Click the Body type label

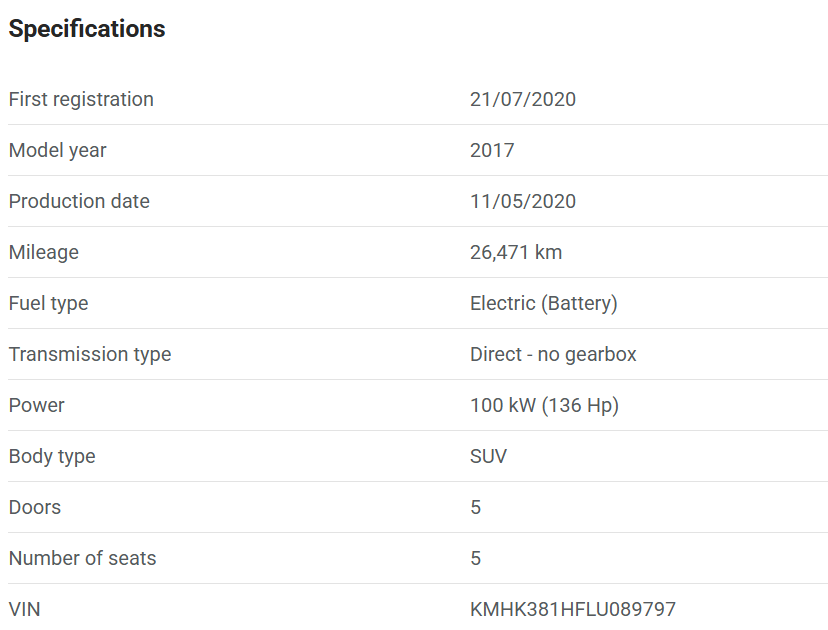(52, 456)
